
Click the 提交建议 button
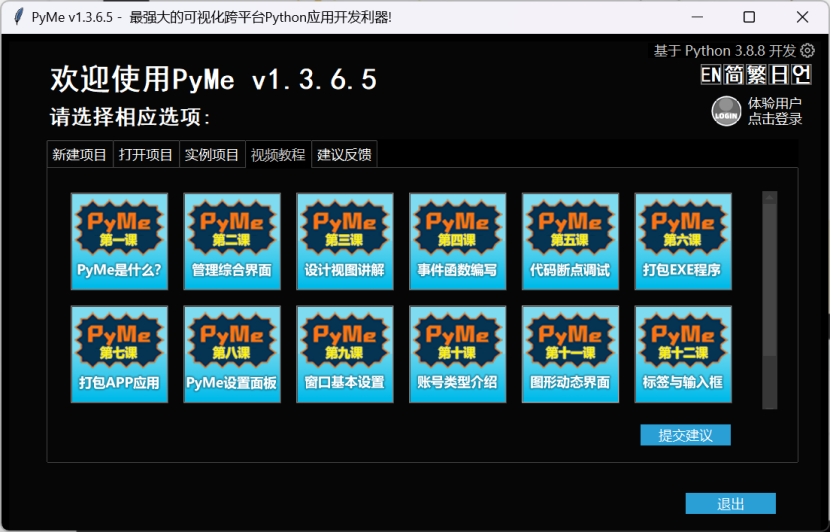[685, 435]
